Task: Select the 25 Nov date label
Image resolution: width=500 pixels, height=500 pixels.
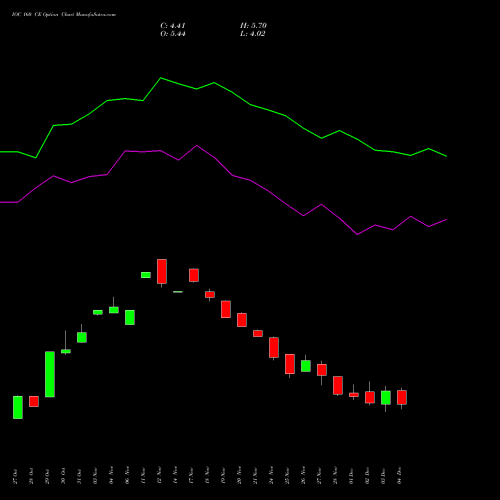Action: [x=287, y=476]
